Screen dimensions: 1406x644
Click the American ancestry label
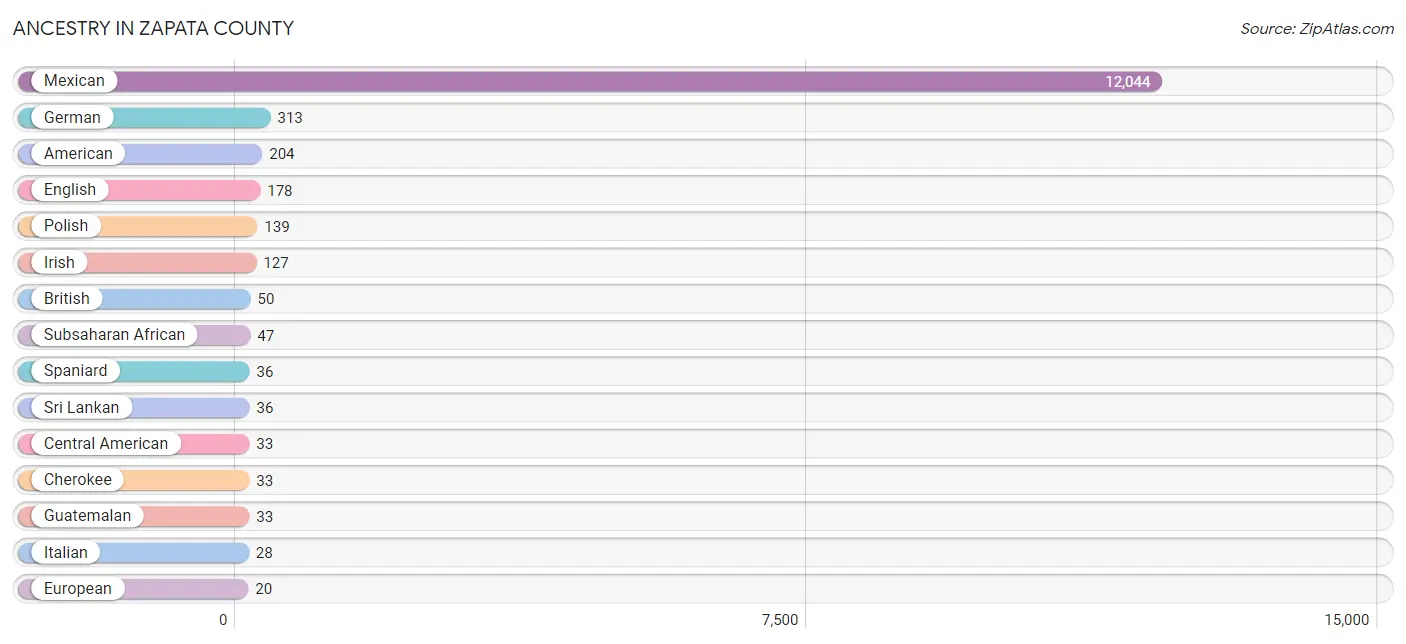coord(78,153)
